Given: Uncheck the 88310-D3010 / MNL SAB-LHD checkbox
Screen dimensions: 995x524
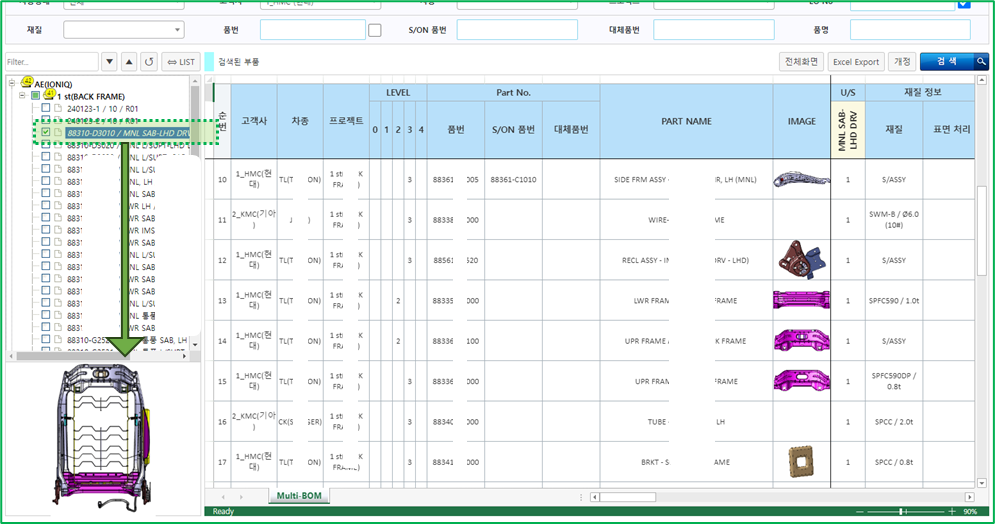Looking at the screenshot, I should 46,133.
